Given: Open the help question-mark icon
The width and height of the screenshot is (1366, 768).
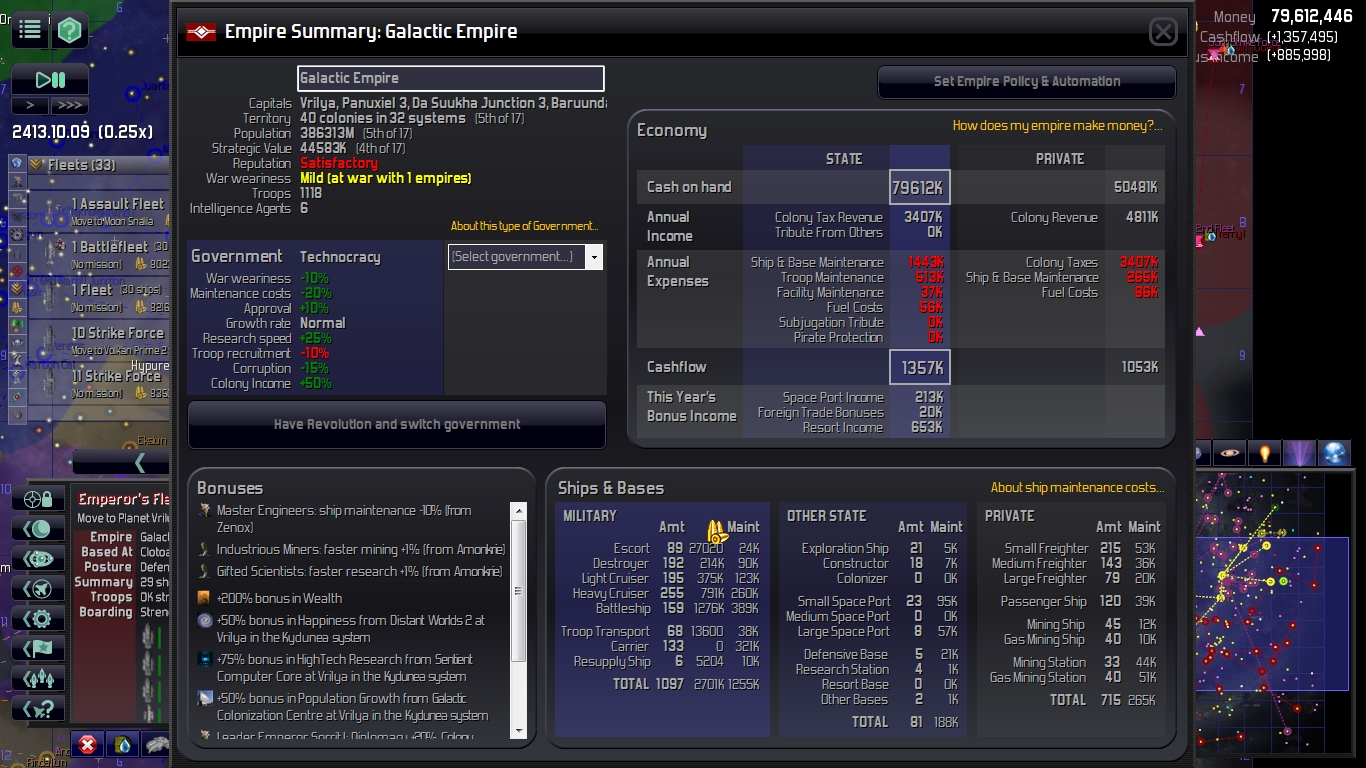Looking at the screenshot, I should [69, 31].
